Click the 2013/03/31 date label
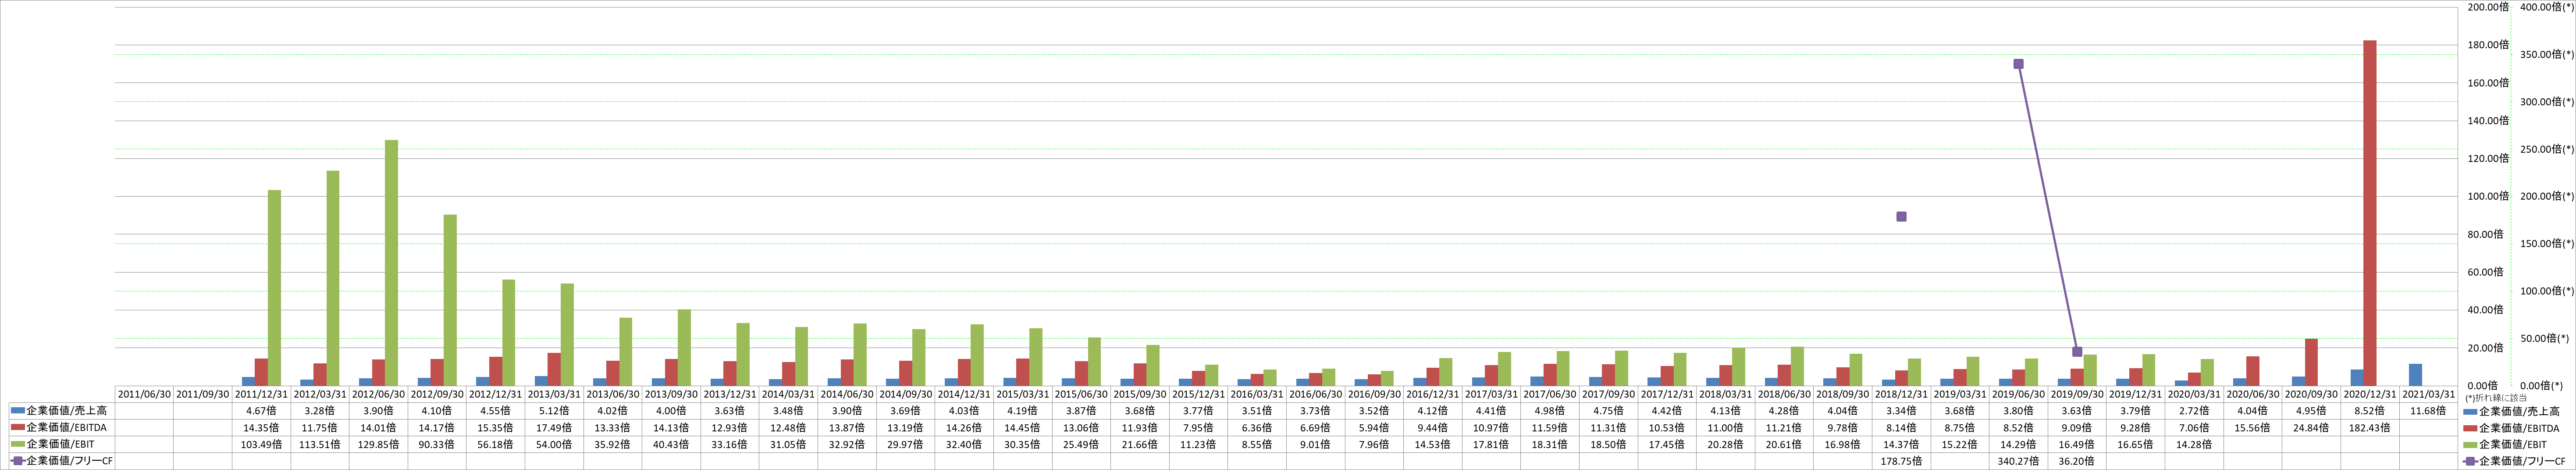The height and width of the screenshot is (470, 2576). click(555, 394)
